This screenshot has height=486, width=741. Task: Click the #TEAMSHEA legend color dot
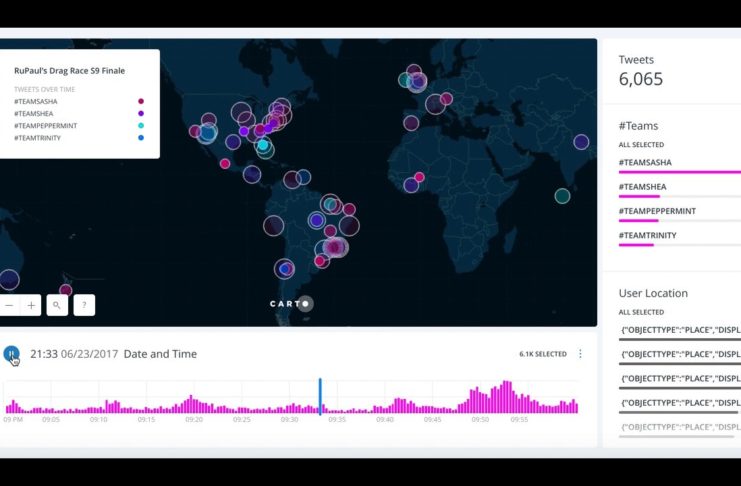click(x=141, y=113)
